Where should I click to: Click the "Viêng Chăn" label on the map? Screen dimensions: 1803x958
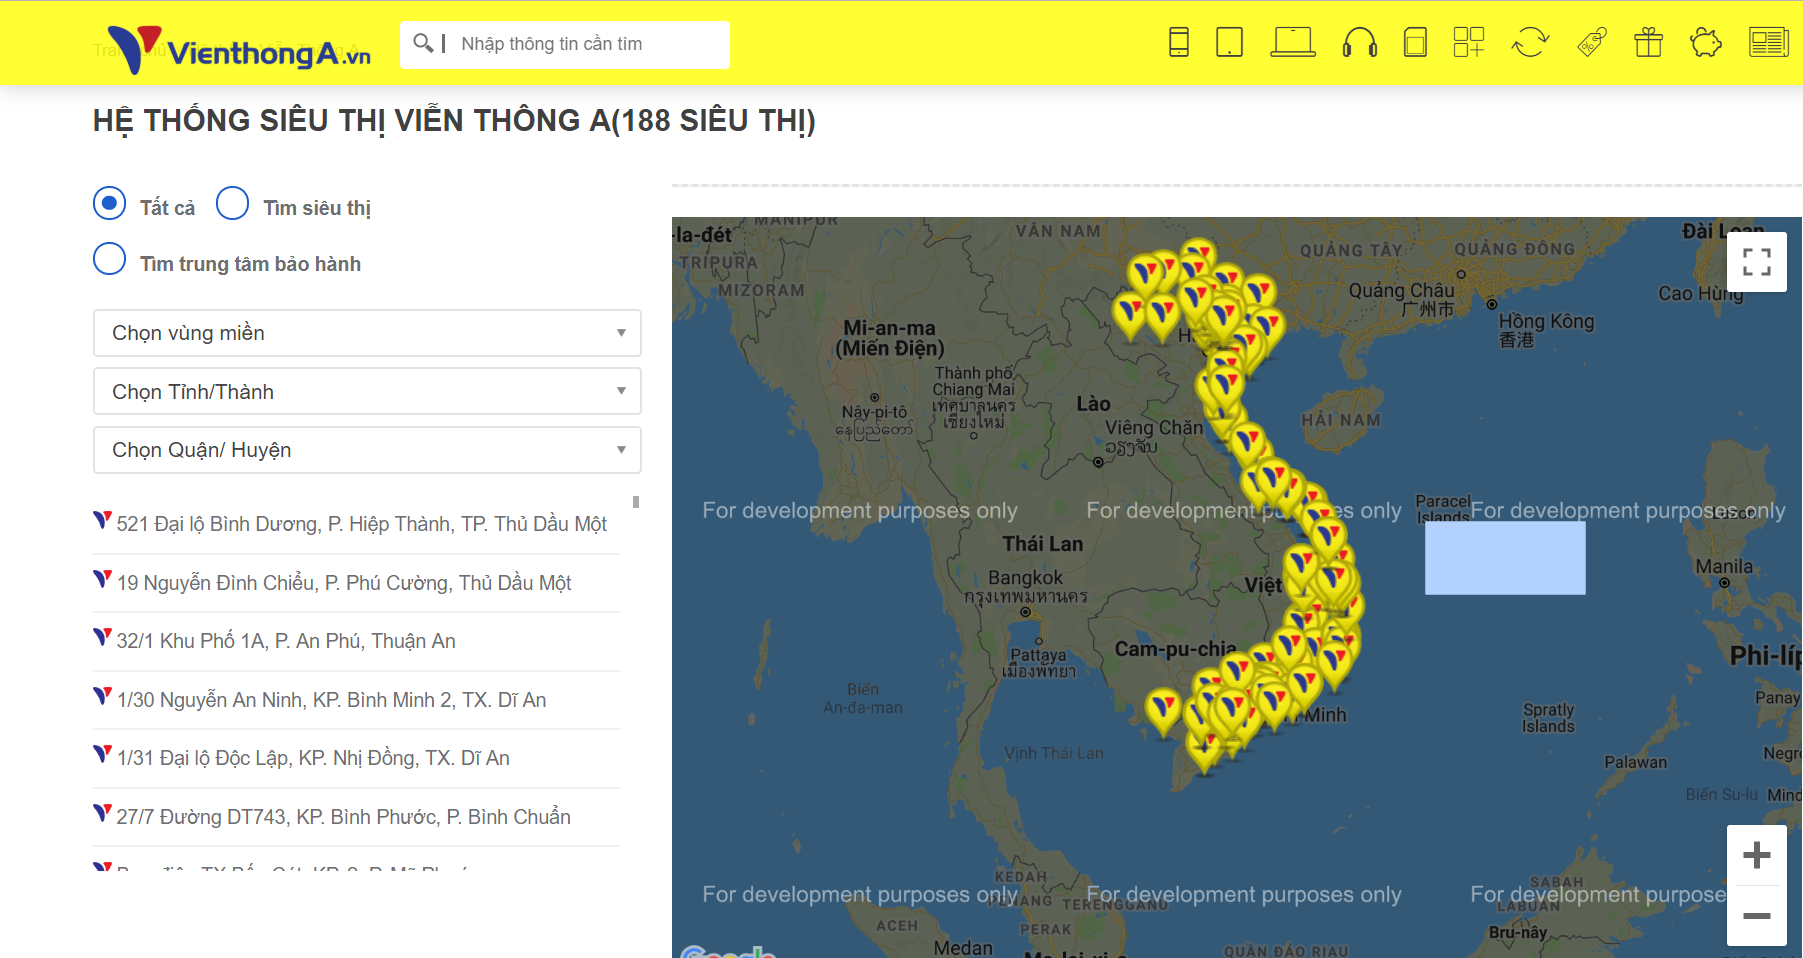coord(1154,427)
